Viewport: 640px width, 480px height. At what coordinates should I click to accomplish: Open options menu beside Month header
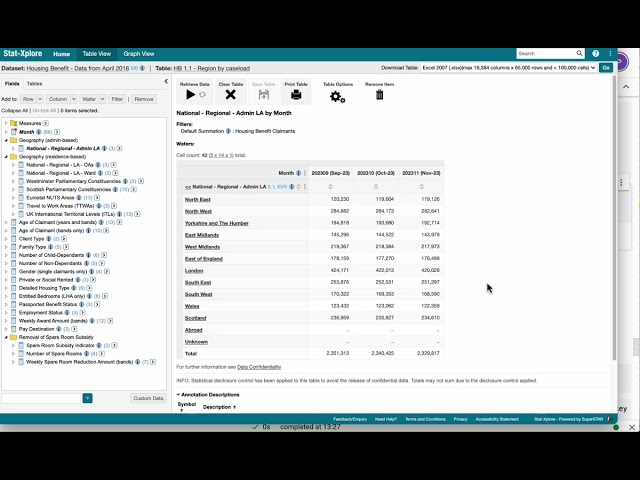[304, 173]
